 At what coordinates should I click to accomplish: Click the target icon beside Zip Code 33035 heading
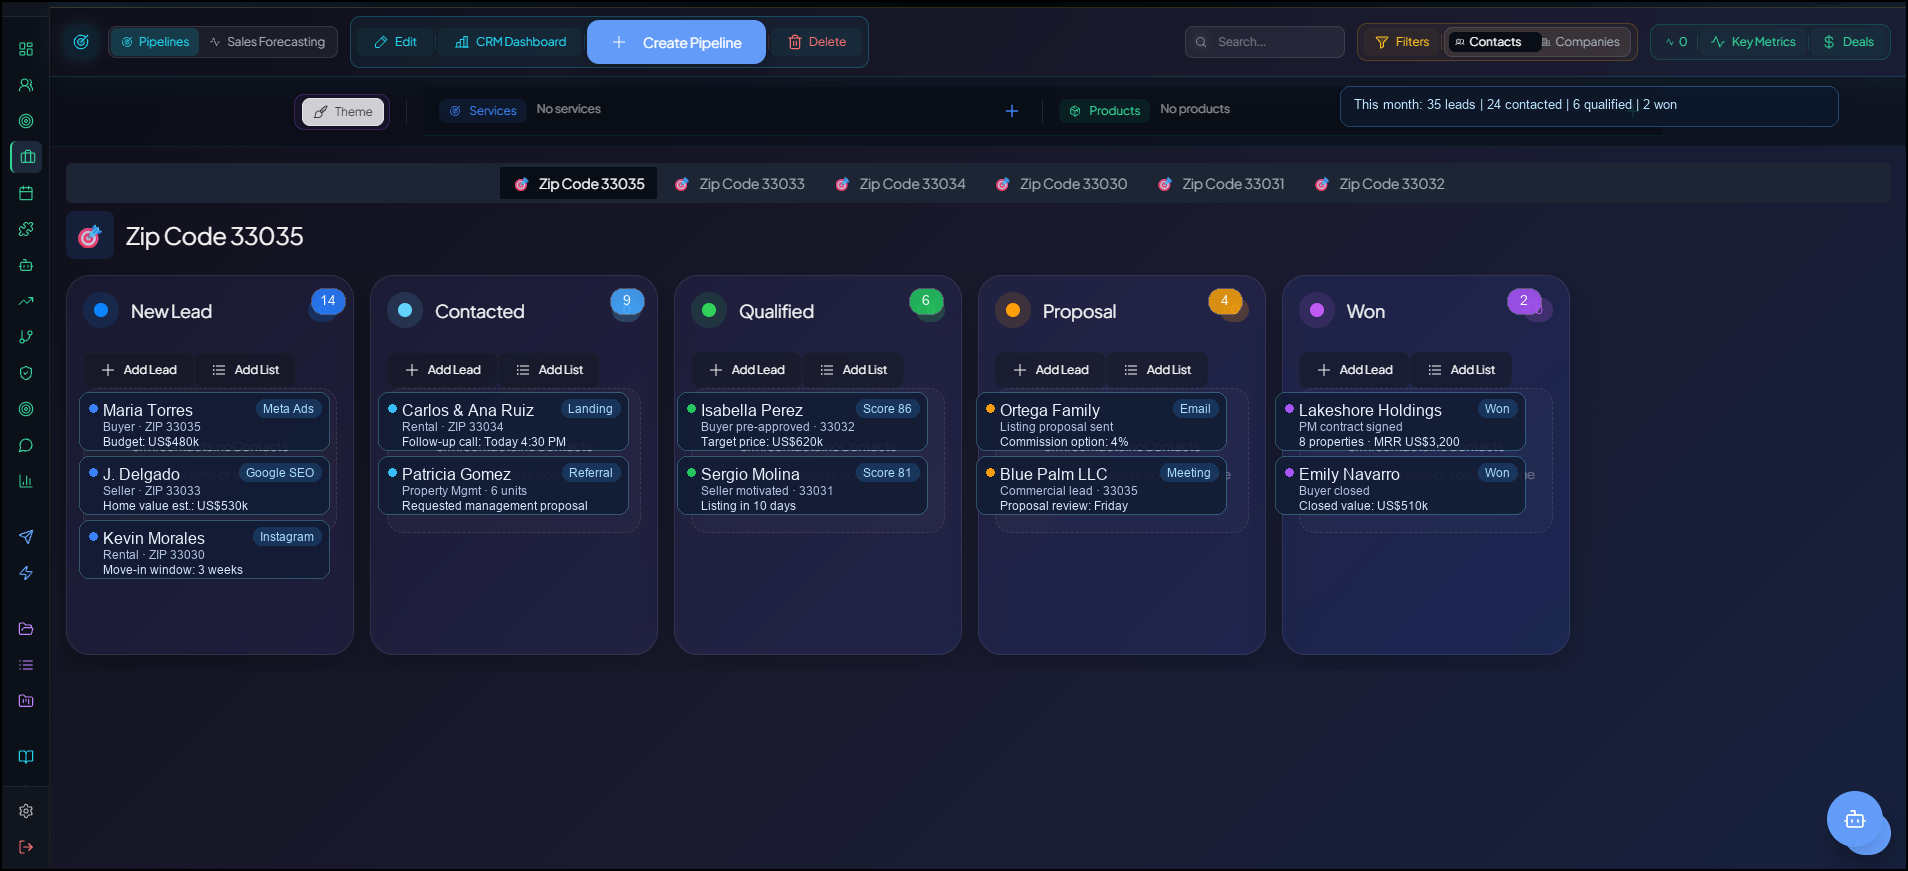[x=90, y=236]
